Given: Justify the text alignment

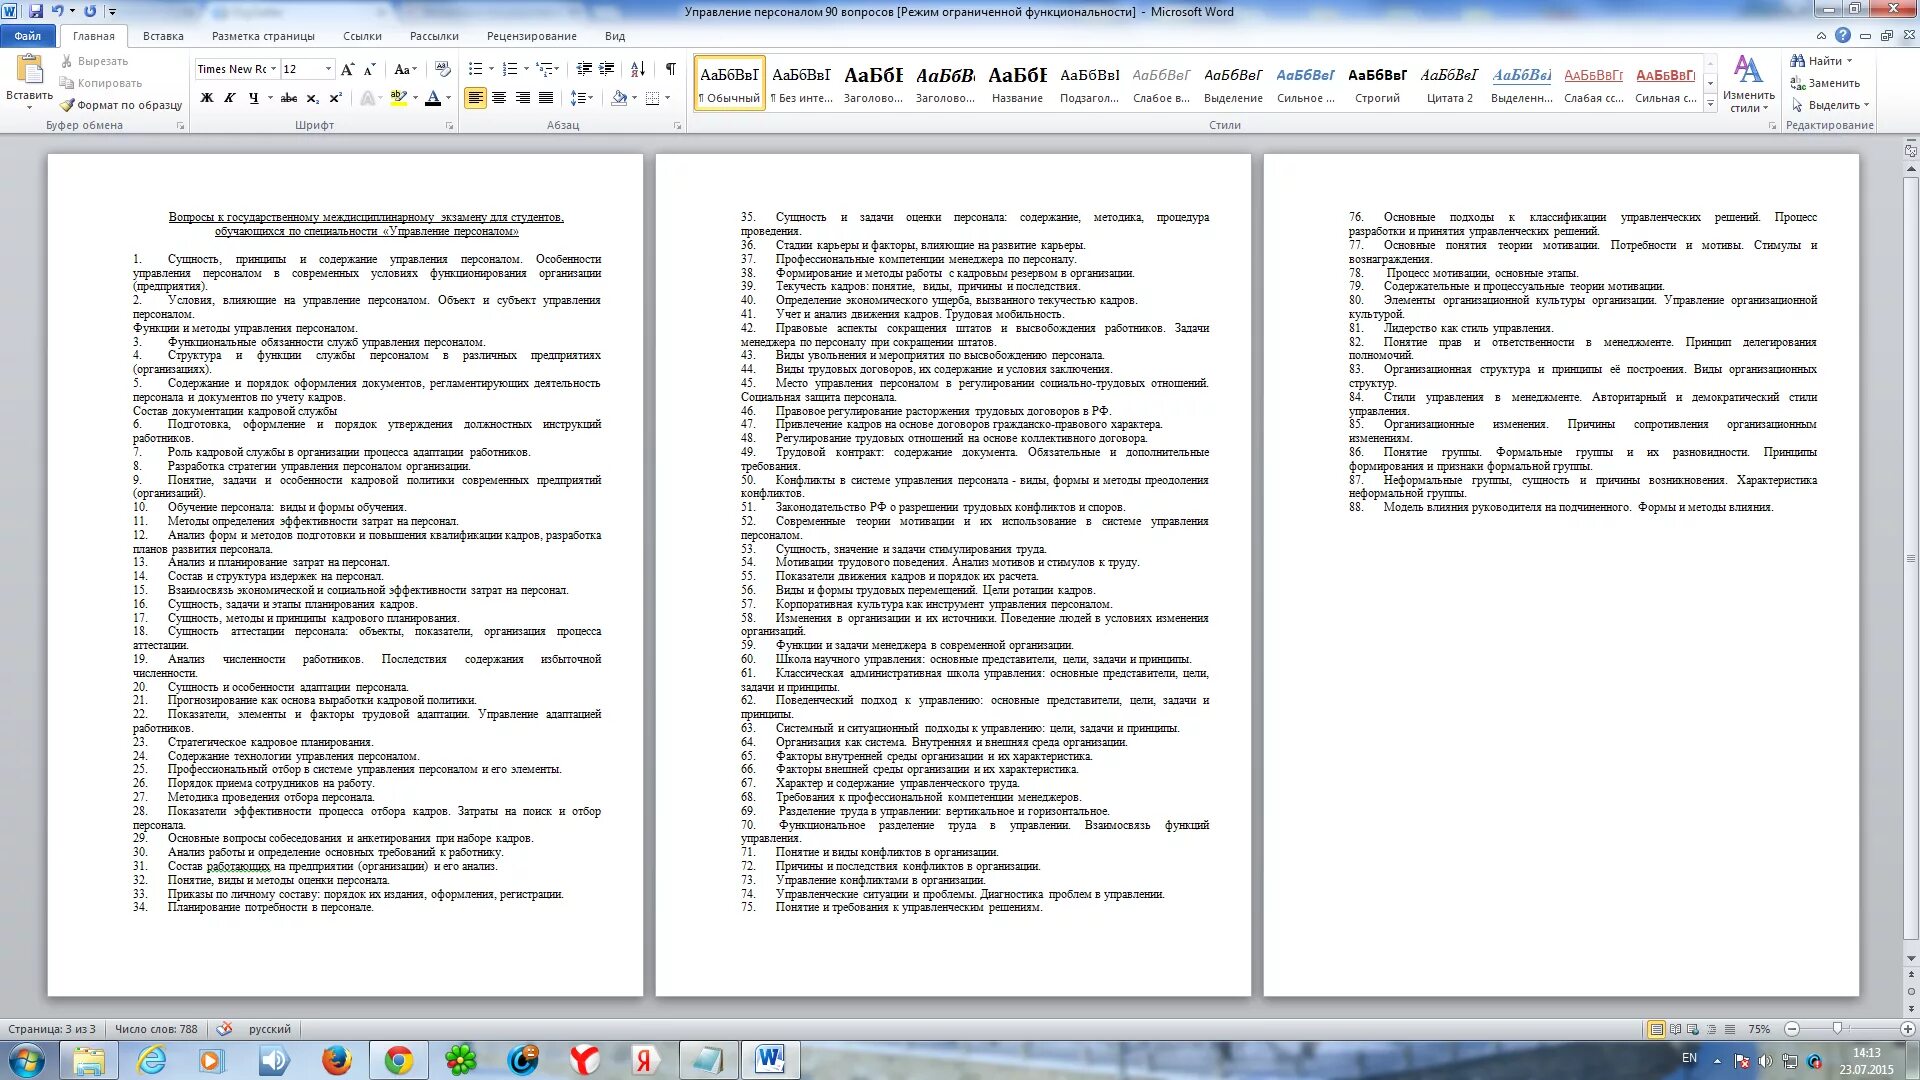Looking at the screenshot, I should (546, 98).
